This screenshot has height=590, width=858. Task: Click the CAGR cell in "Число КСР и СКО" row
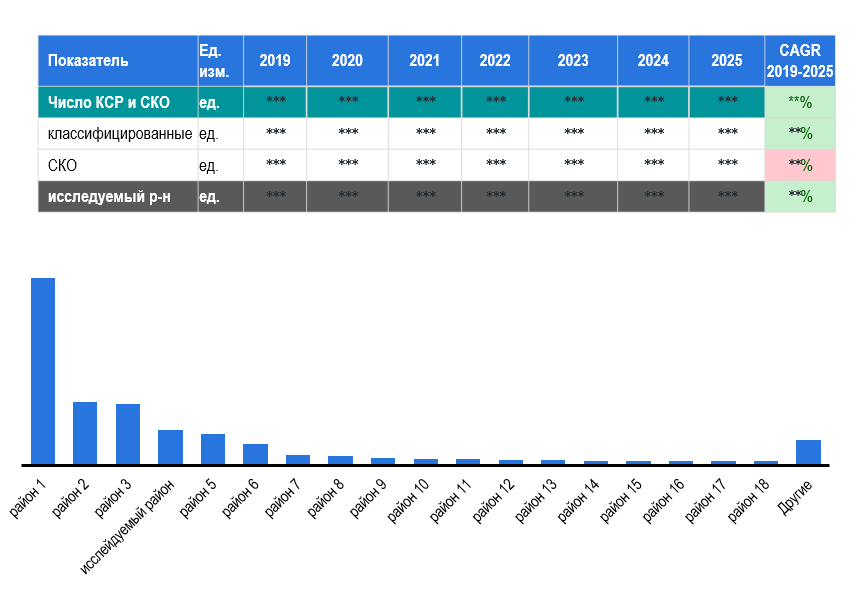800,102
